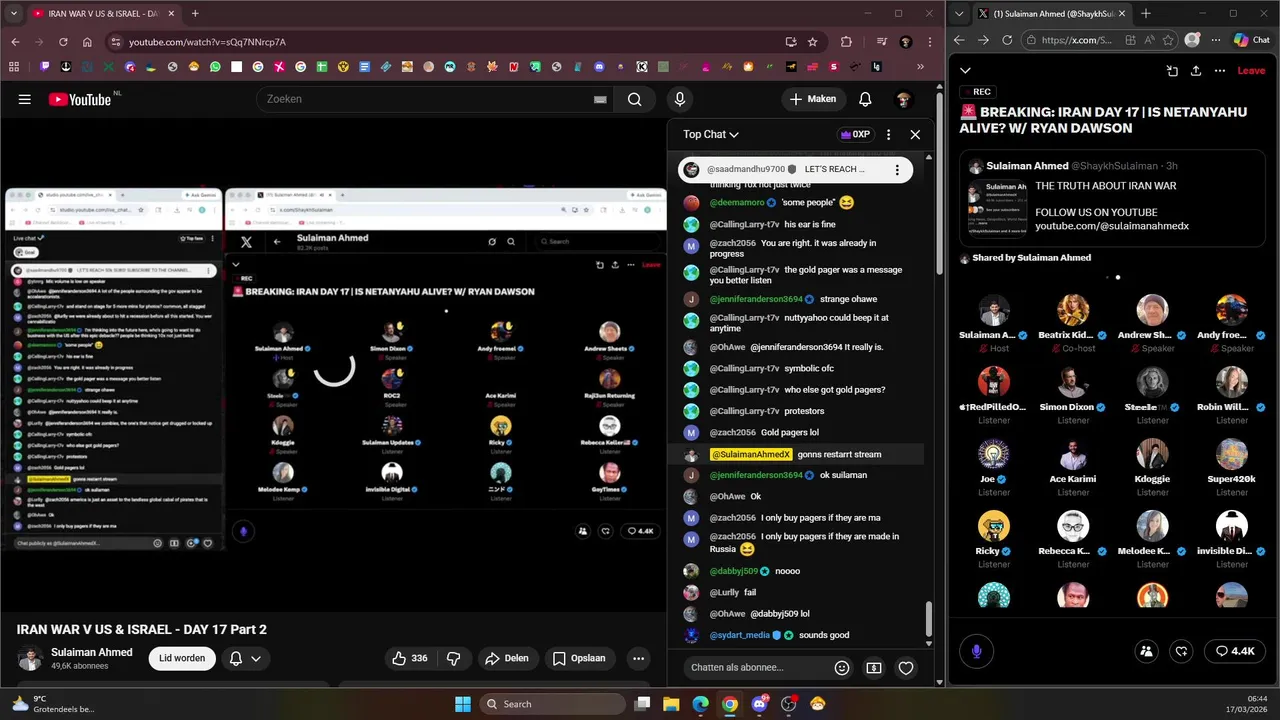This screenshot has width=1280, height=720.
Task: Open the X Space three-dot menu
Action: click(1220, 71)
